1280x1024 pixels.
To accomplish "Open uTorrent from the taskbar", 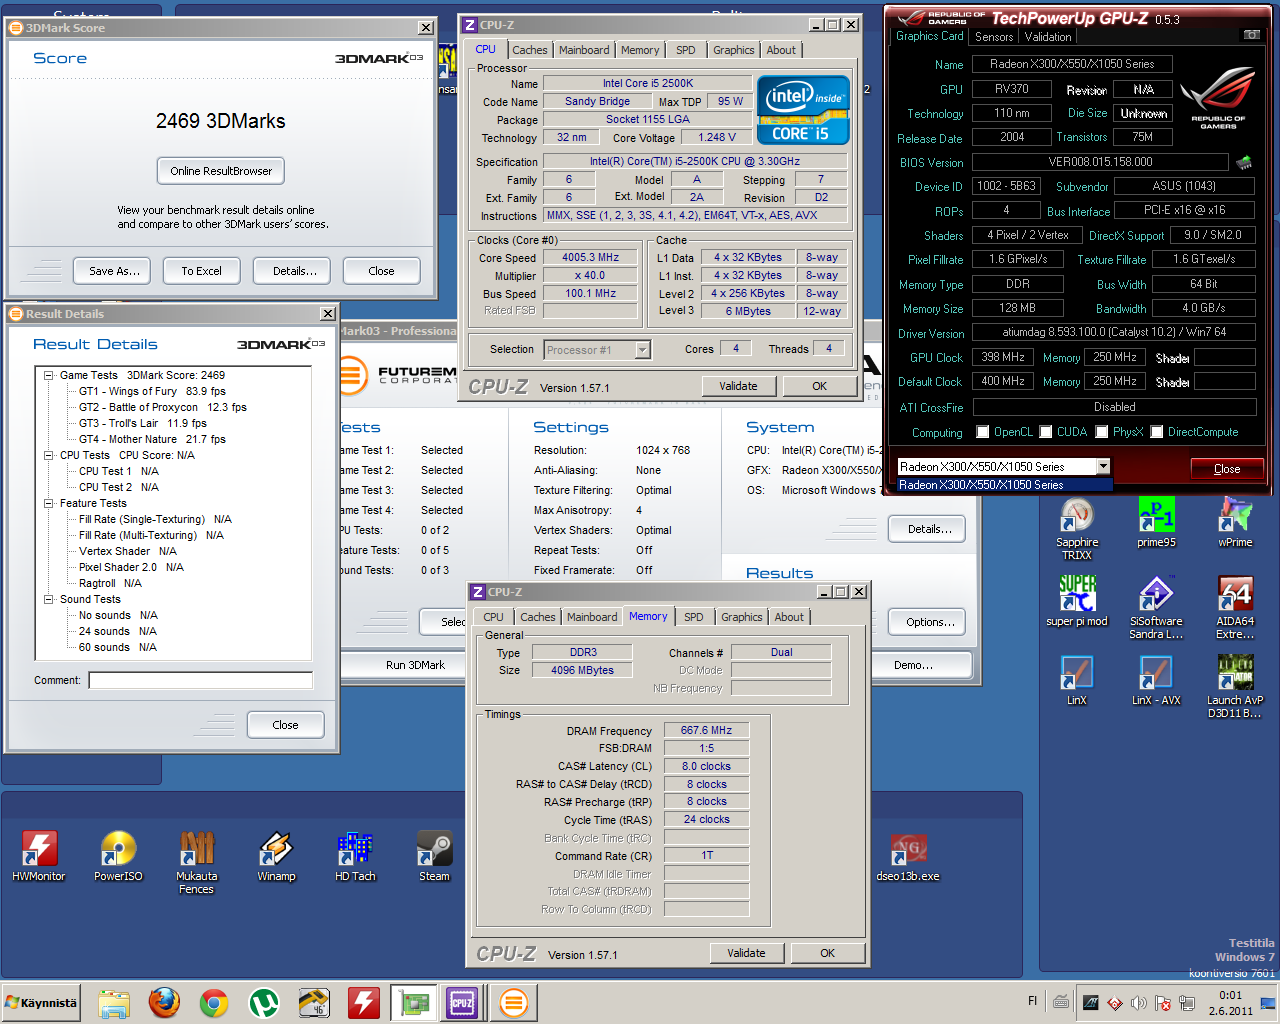I will pyautogui.click(x=263, y=1003).
